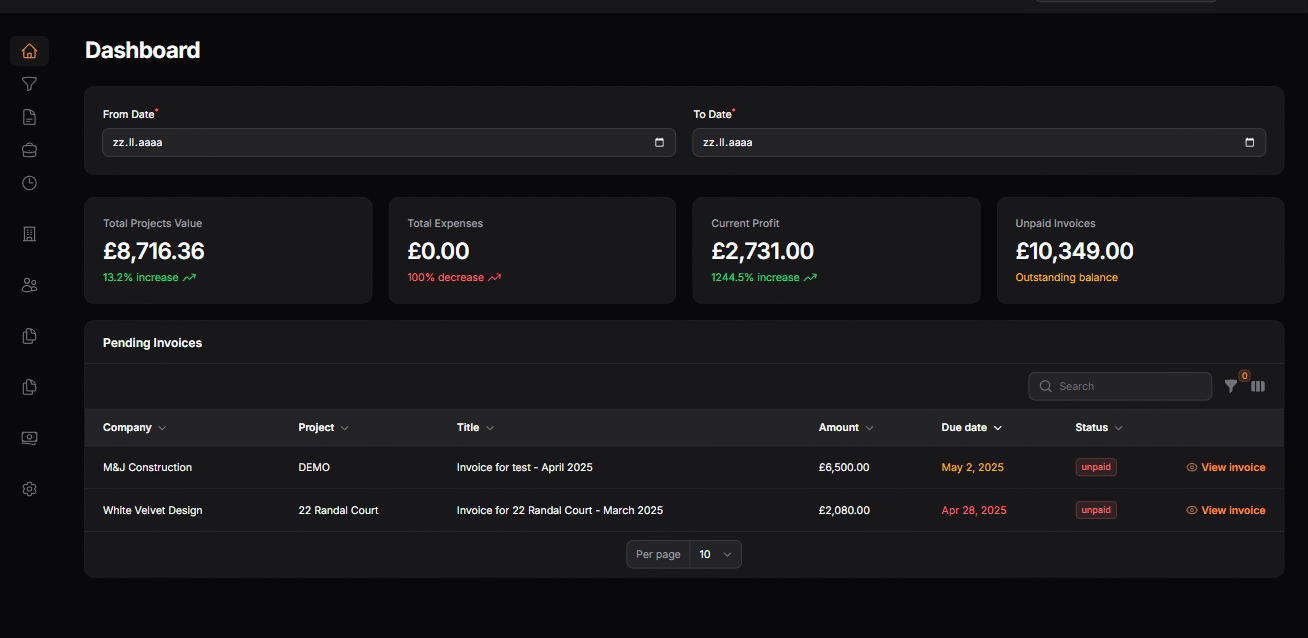Image resolution: width=1308 pixels, height=638 pixels.
Task: Select the briefcase icon in sidebar
Action: [29, 150]
